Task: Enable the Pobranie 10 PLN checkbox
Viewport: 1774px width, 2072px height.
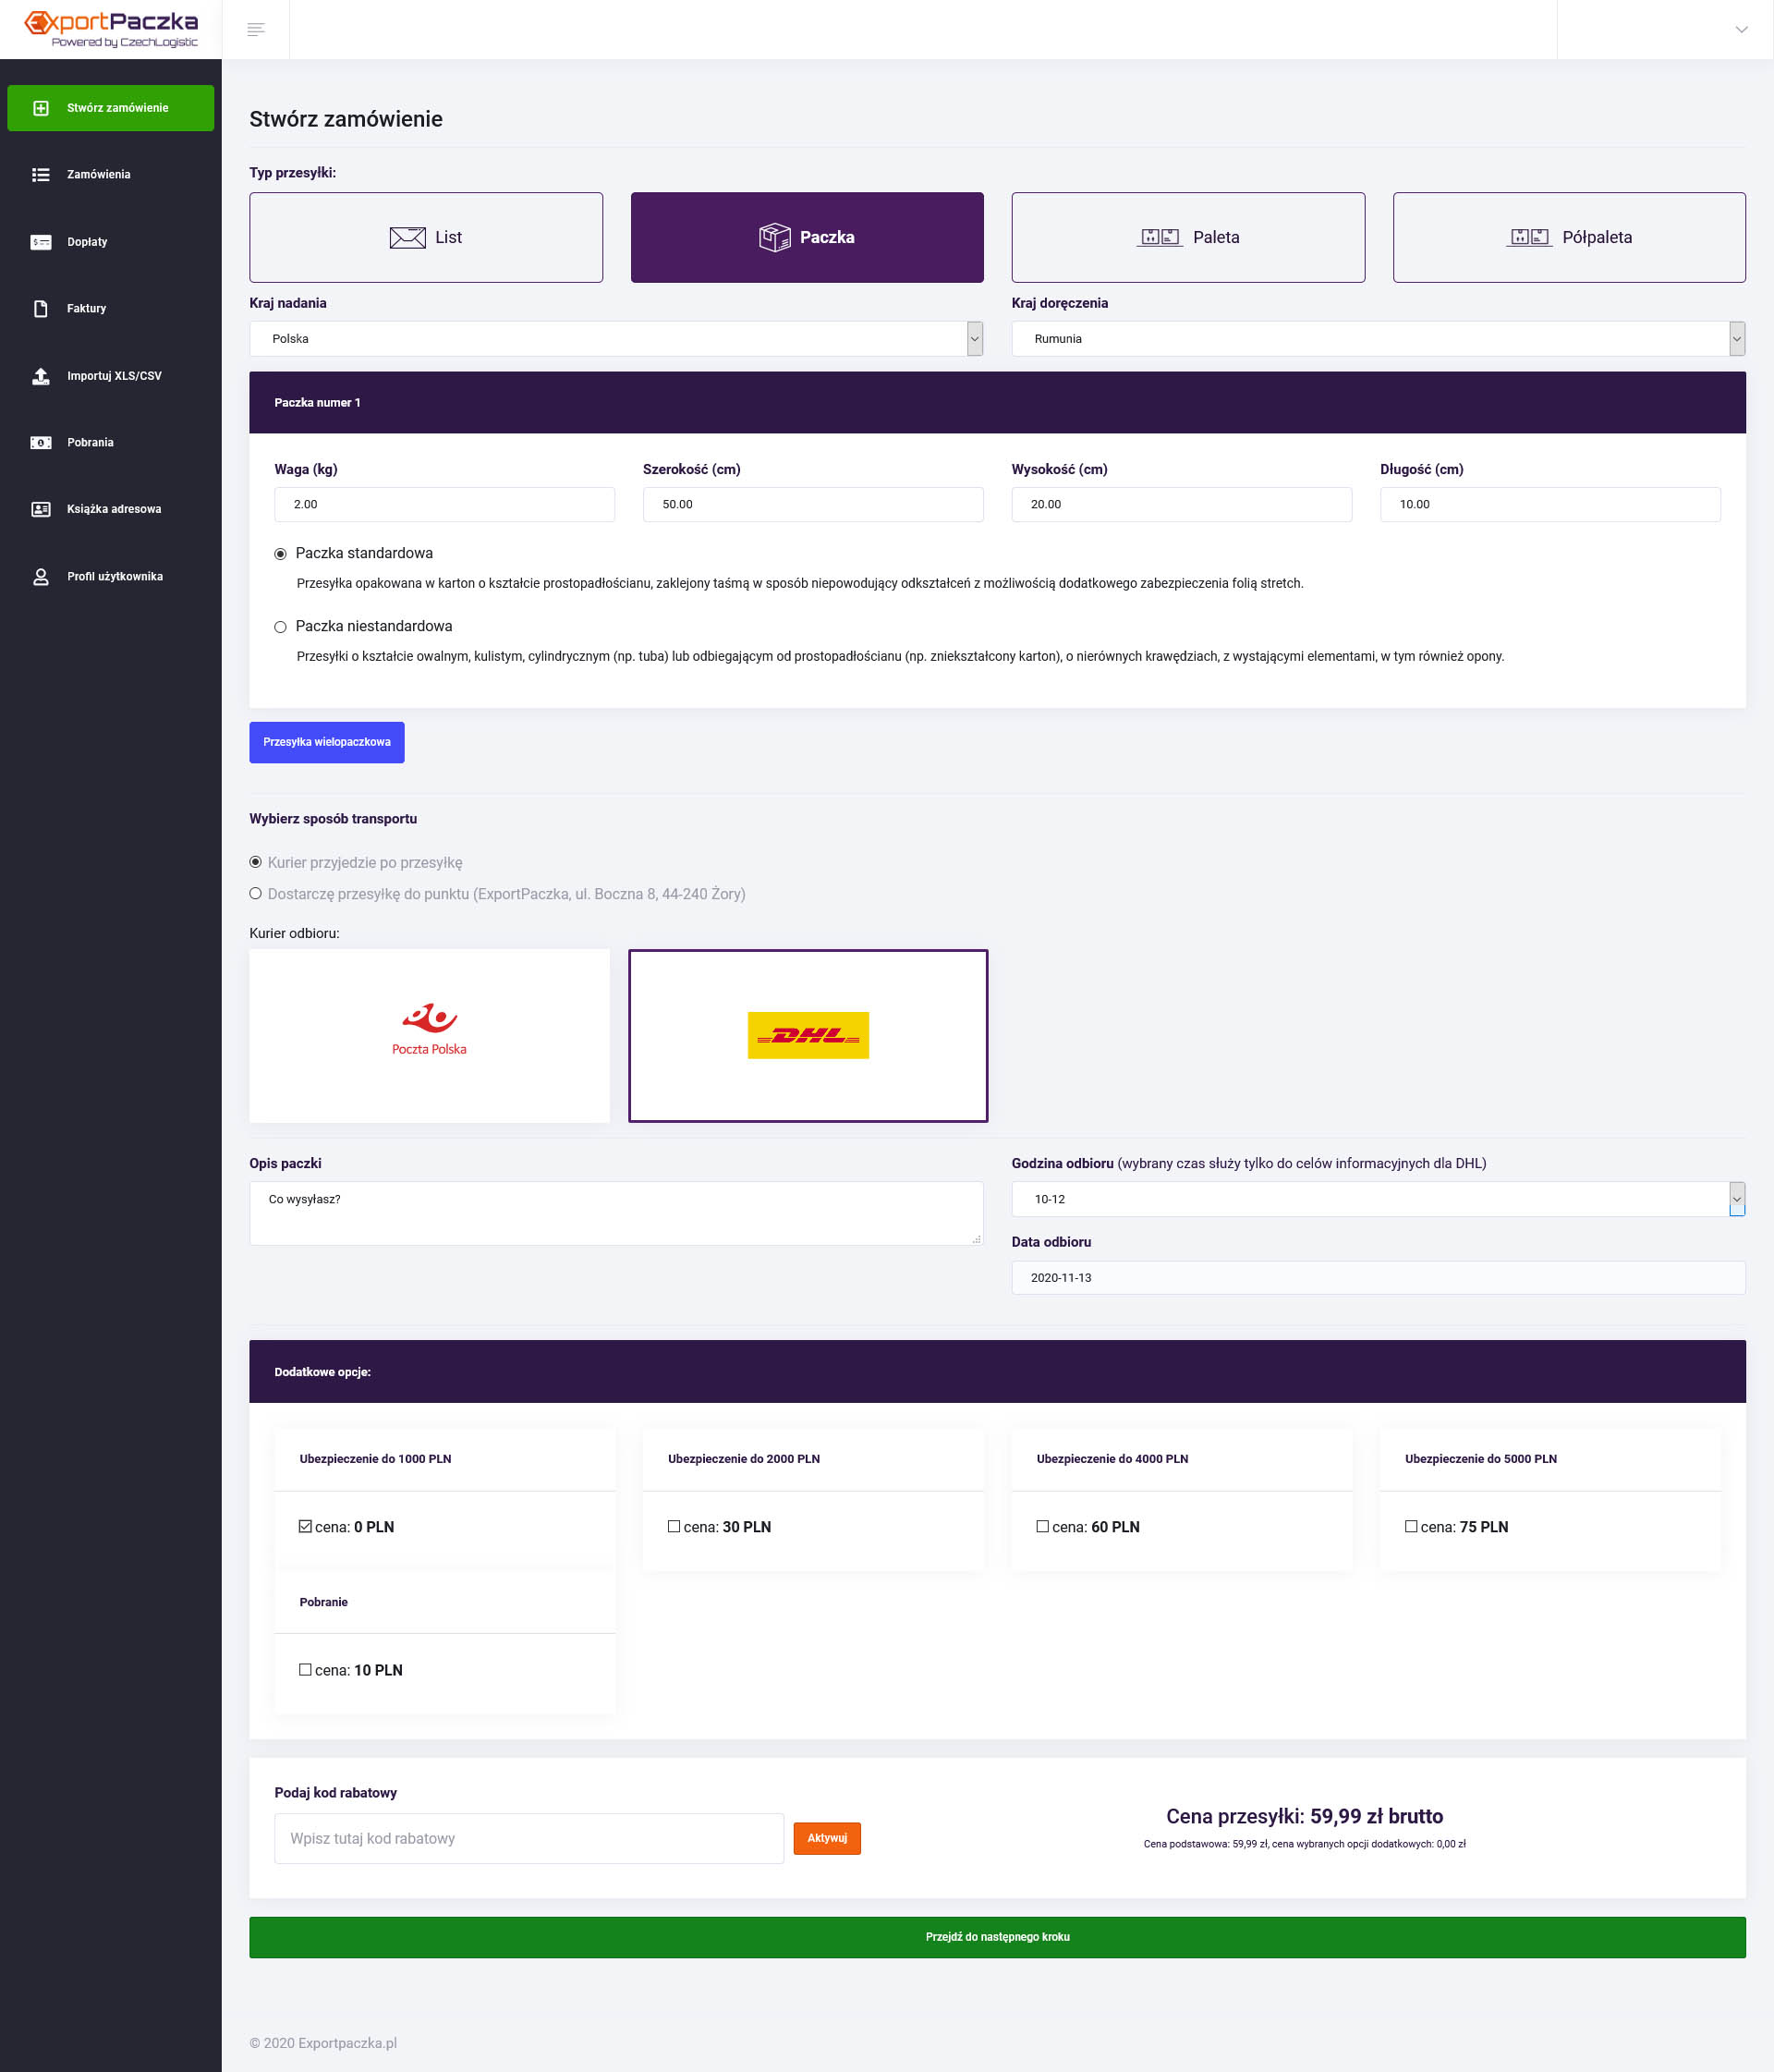Action: click(306, 1670)
